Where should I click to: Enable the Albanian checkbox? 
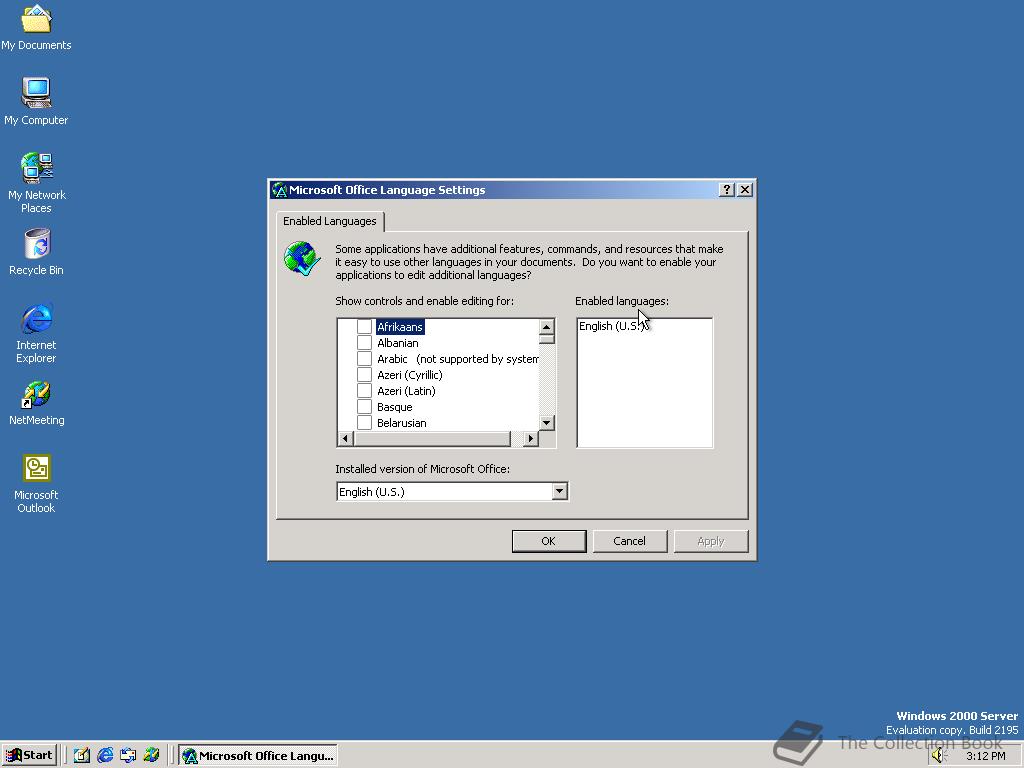point(364,343)
